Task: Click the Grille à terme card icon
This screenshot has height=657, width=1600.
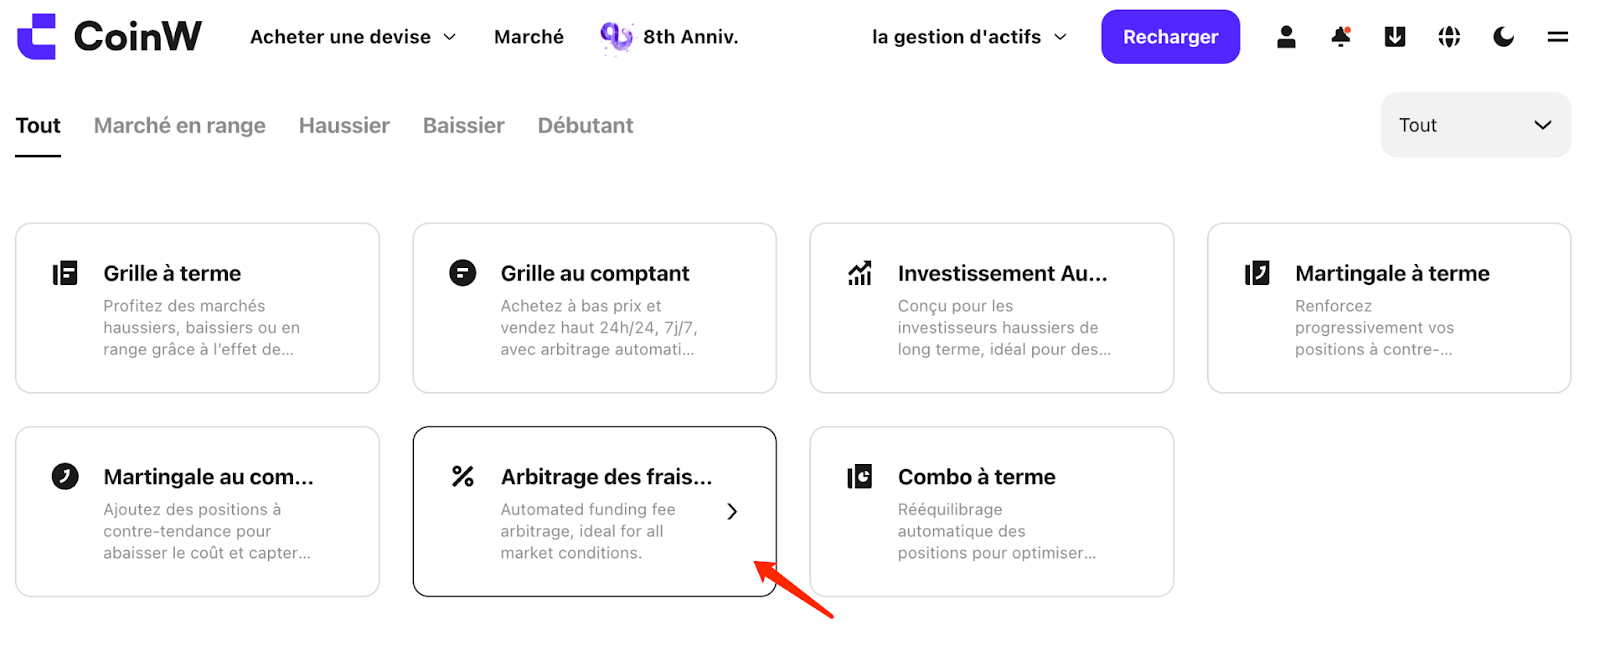Action: click(65, 273)
